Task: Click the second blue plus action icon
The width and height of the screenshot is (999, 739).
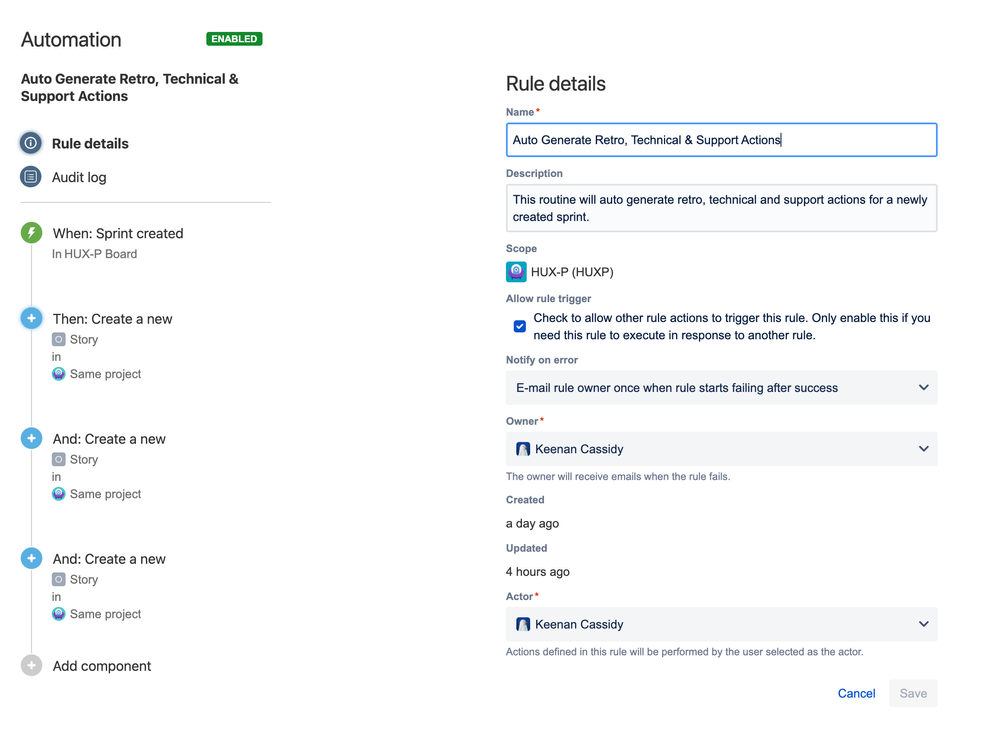Action: coord(32,438)
